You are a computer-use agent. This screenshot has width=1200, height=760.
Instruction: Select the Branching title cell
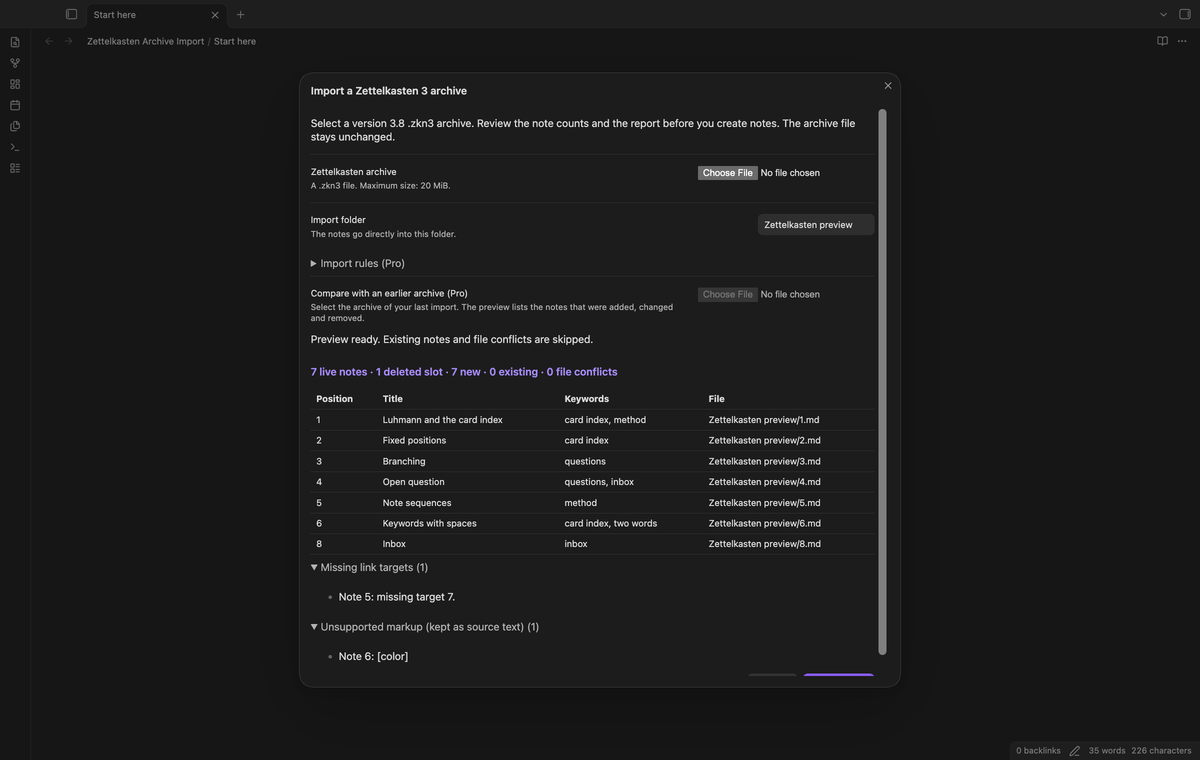click(404, 461)
